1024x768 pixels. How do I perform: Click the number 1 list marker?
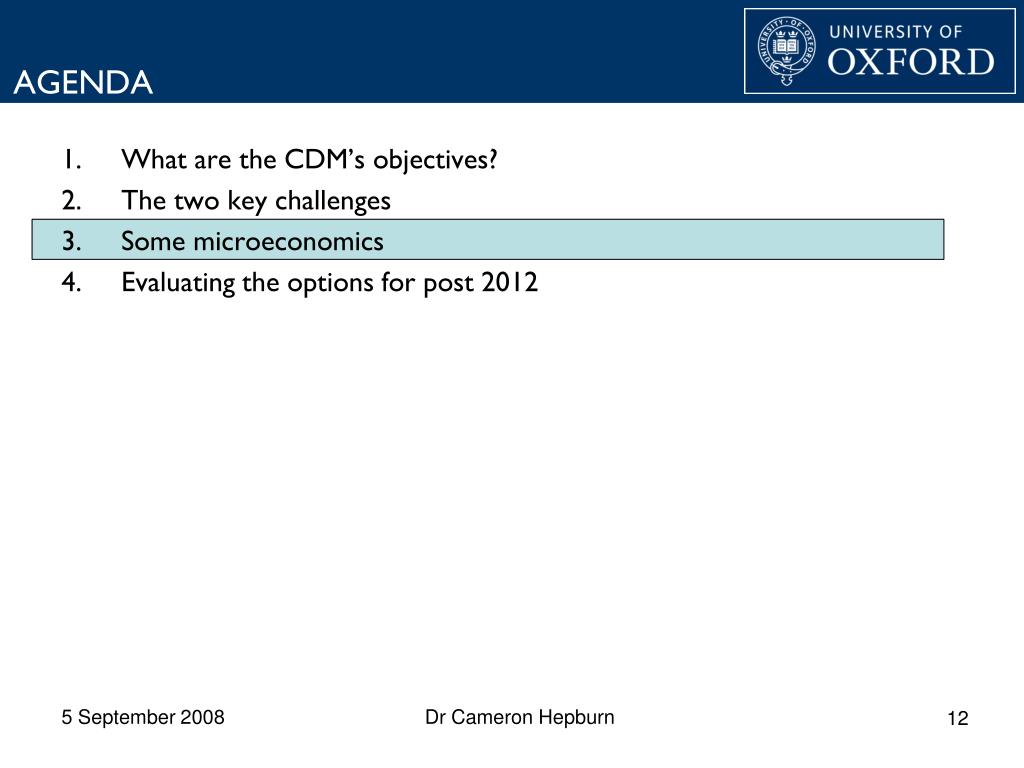click(x=72, y=160)
